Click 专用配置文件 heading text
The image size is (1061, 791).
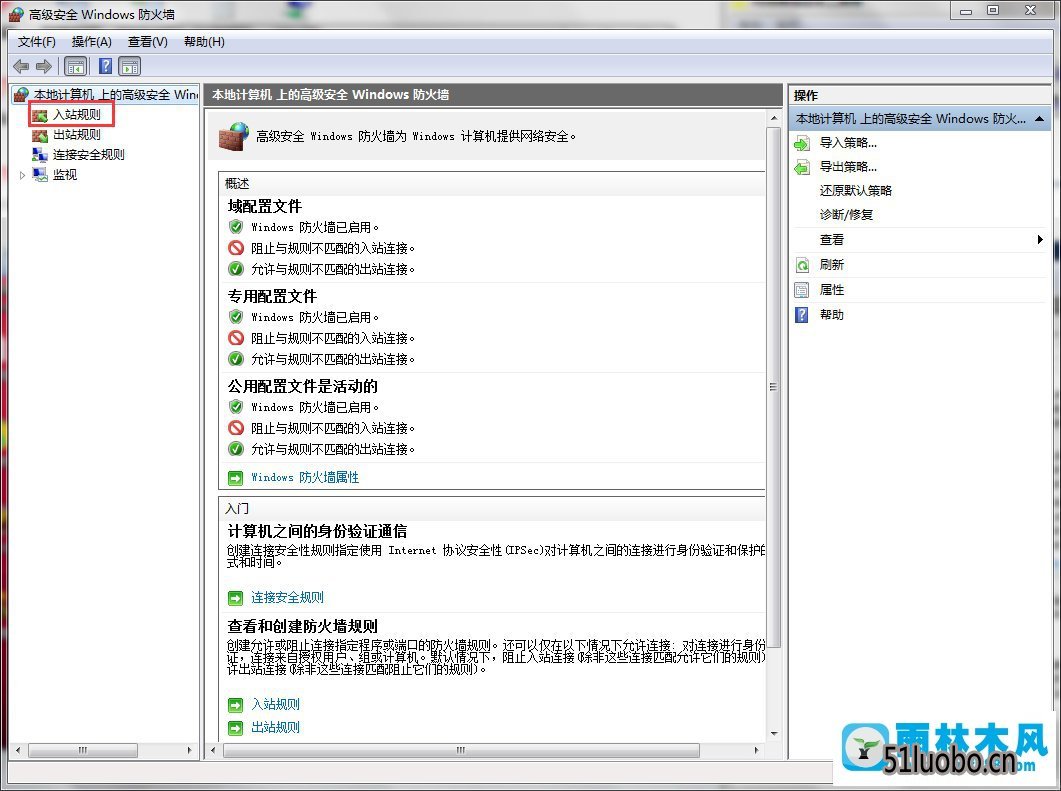click(x=272, y=296)
